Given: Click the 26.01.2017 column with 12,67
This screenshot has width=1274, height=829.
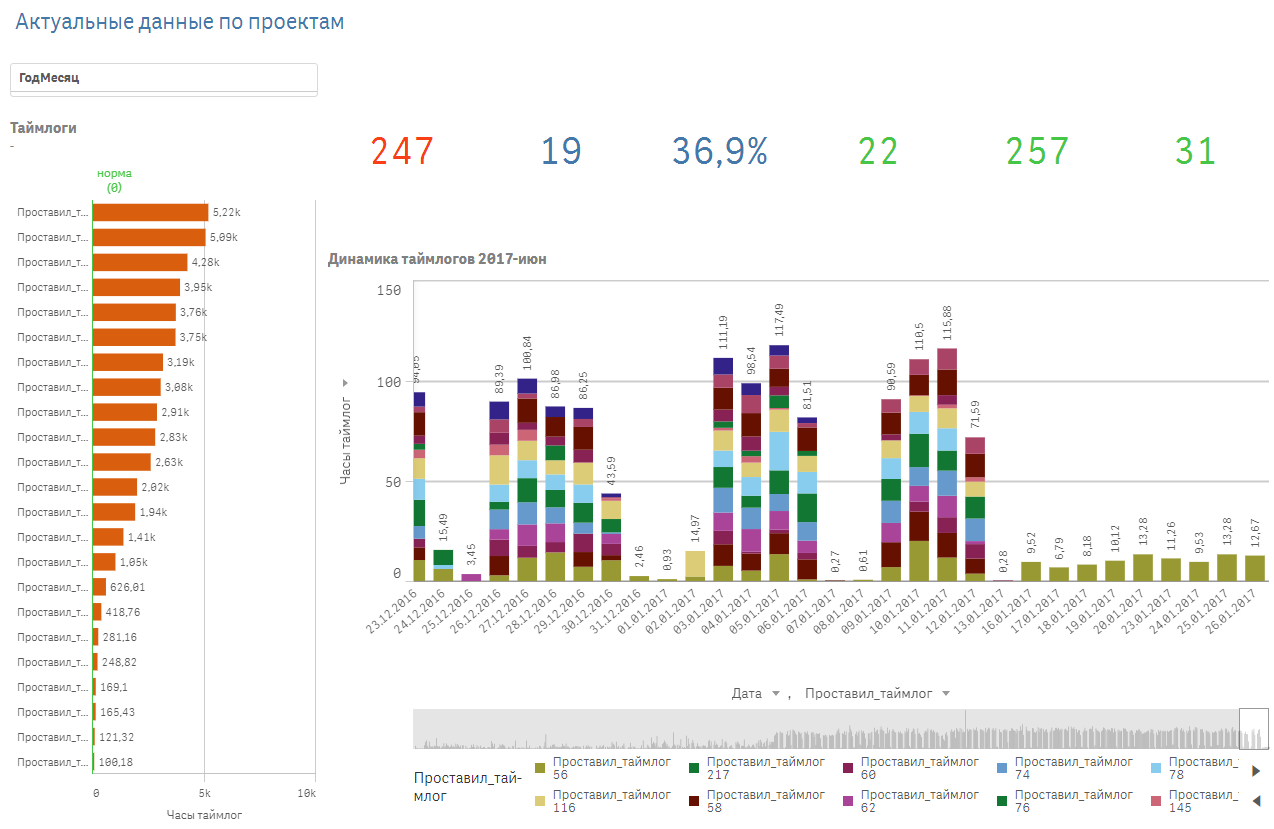Looking at the screenshot, I should click(x=1255, y=568).
